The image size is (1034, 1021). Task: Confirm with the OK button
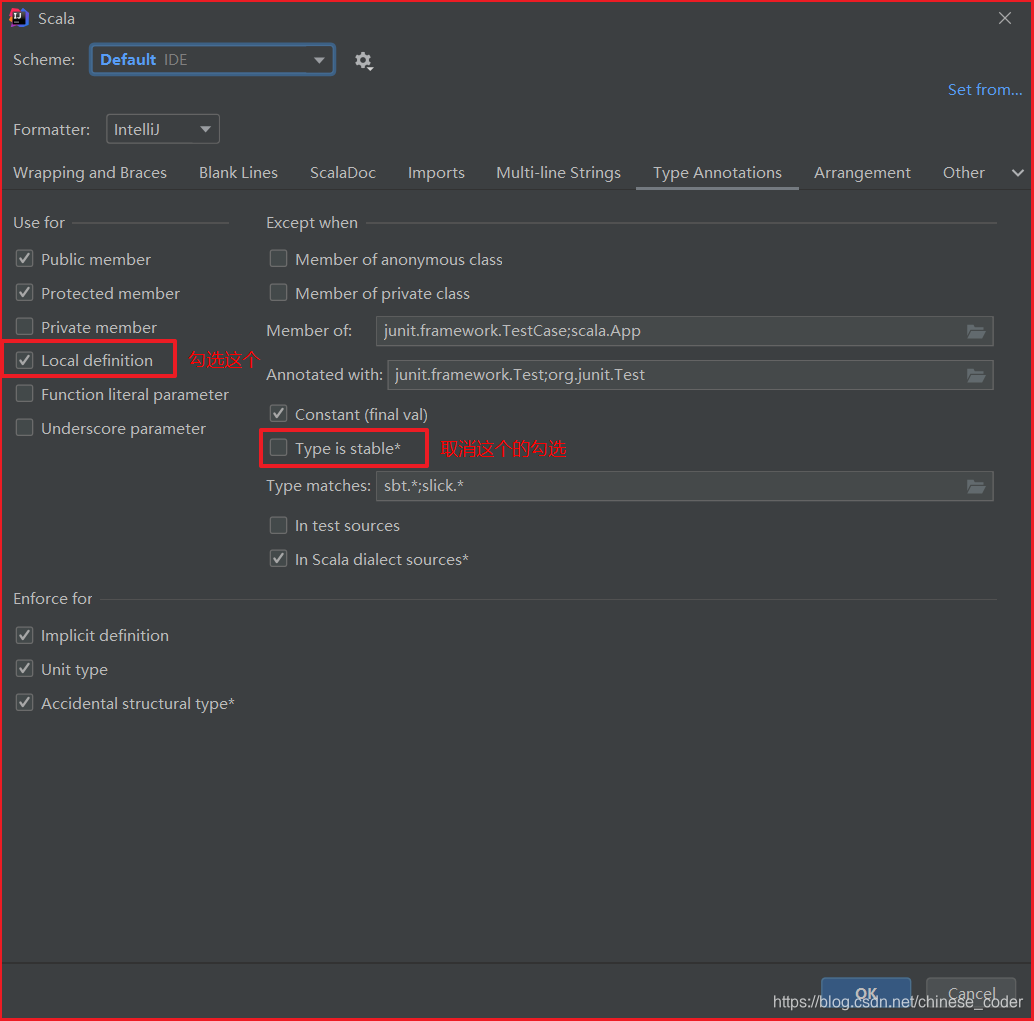coord(866,993)
